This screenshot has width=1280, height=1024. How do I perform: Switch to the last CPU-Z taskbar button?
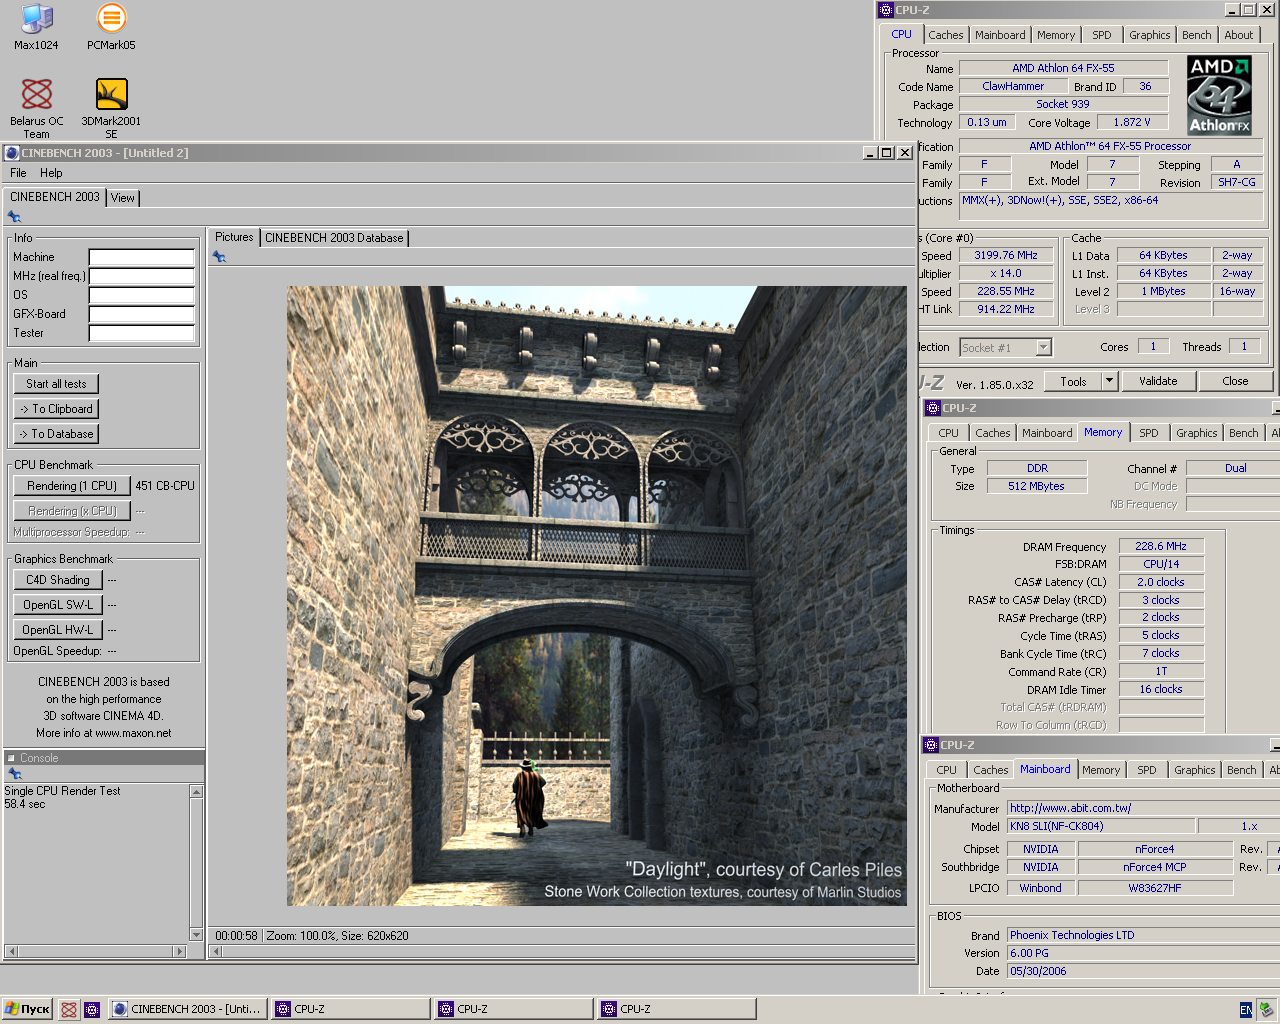point(677,1009)
